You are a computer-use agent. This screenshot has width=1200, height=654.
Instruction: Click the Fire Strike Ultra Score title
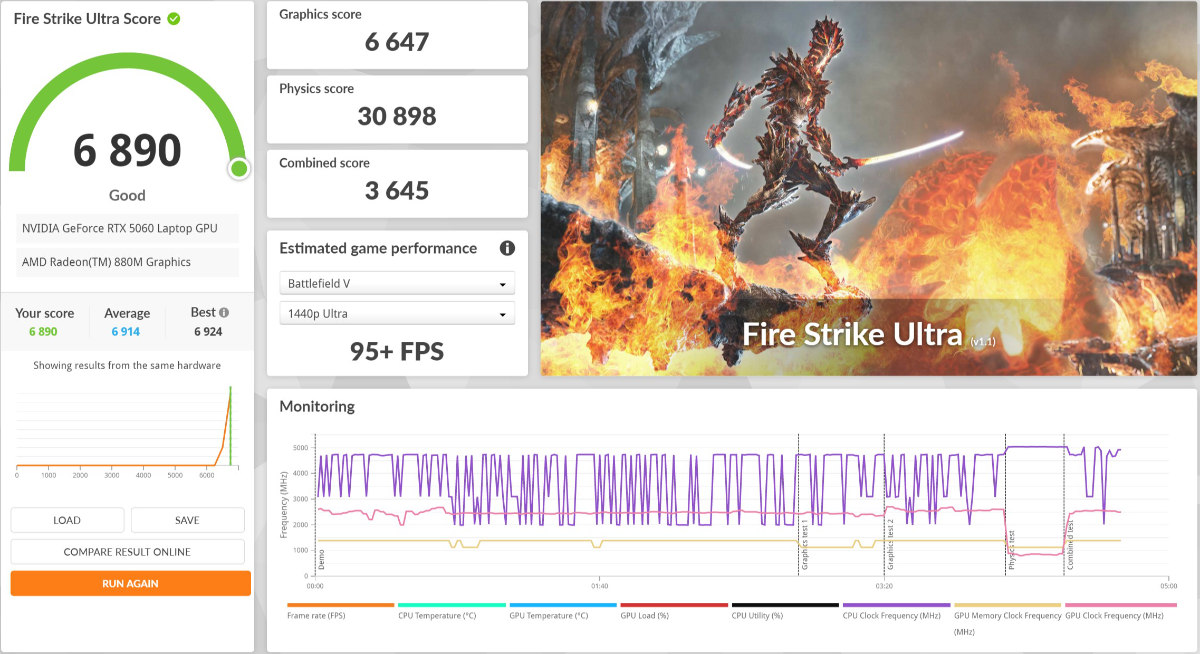click(87, 19)
